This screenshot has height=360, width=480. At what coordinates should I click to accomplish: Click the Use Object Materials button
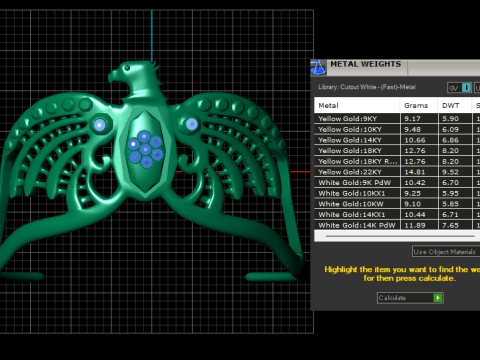(x=446, y=252)
